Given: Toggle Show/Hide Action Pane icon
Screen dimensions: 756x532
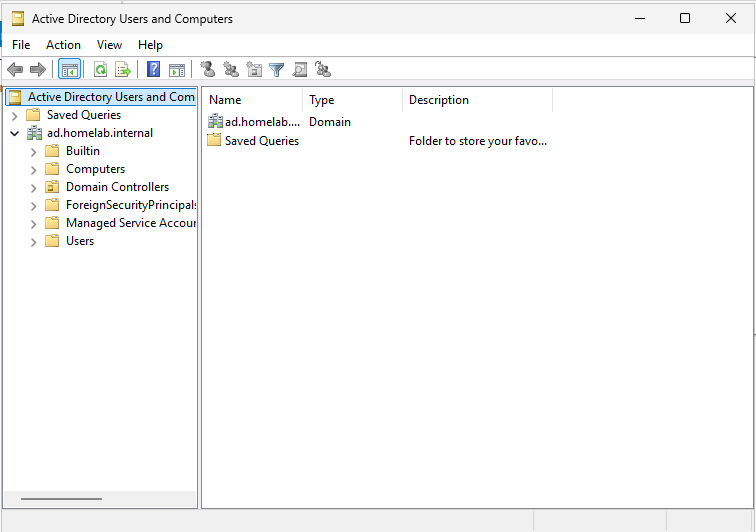Looking at the screenshot, I should pyautogui.click(x=177, y=69).
